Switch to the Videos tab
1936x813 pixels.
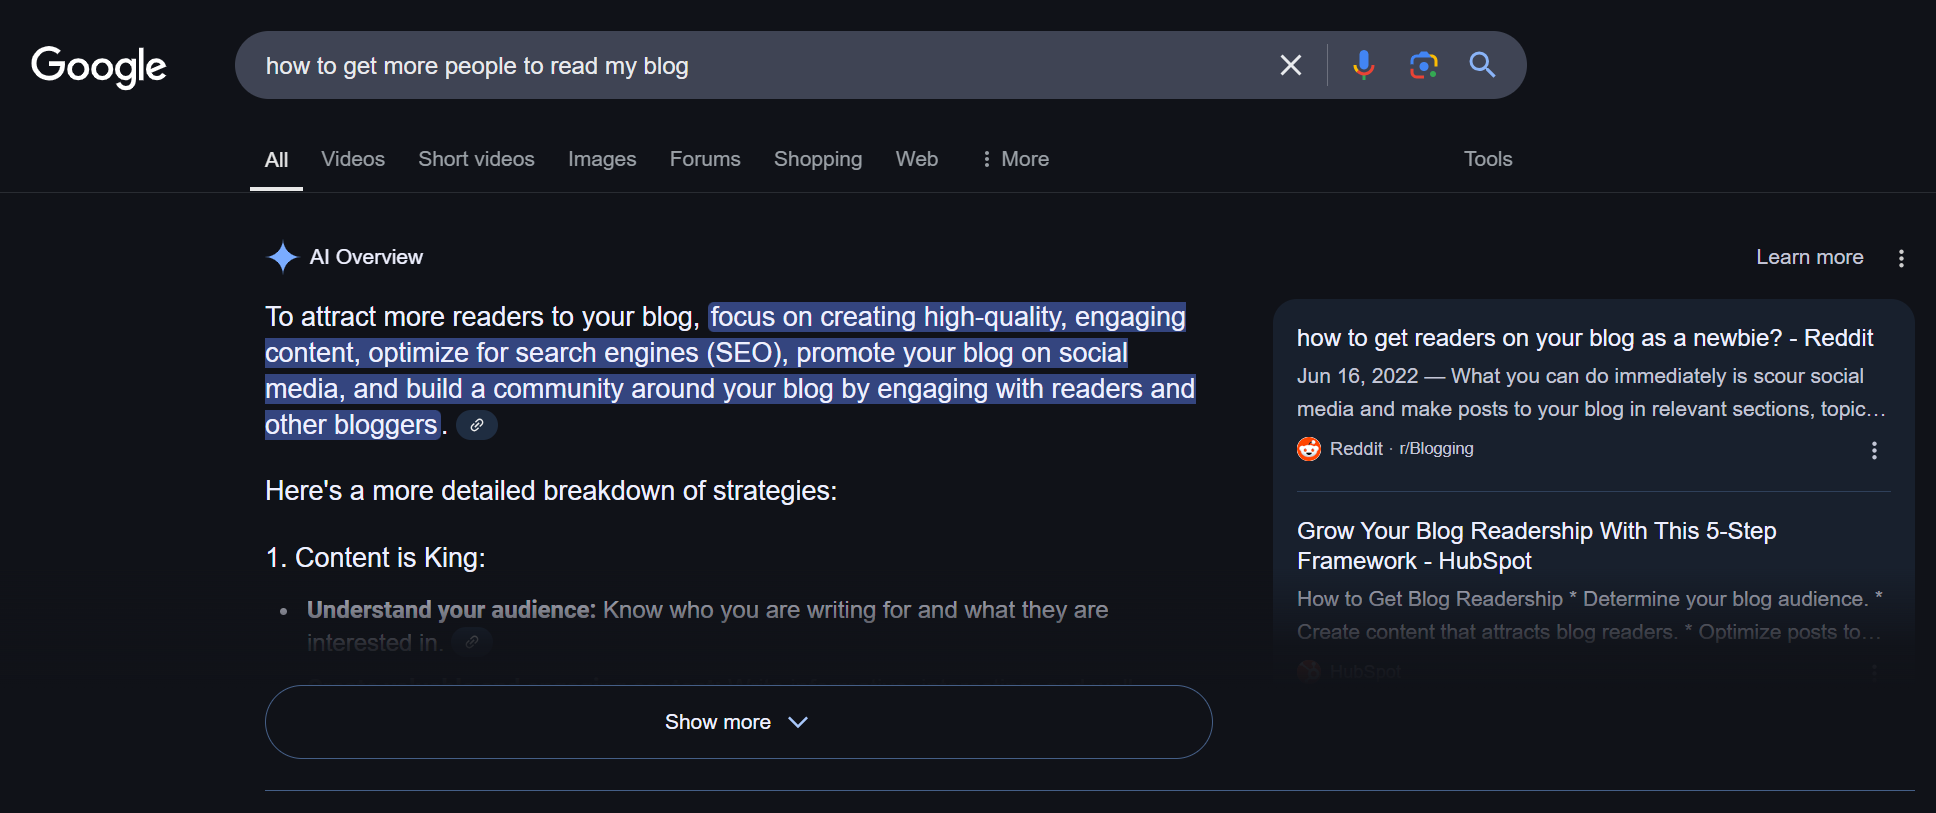click(x=353, y=159)
